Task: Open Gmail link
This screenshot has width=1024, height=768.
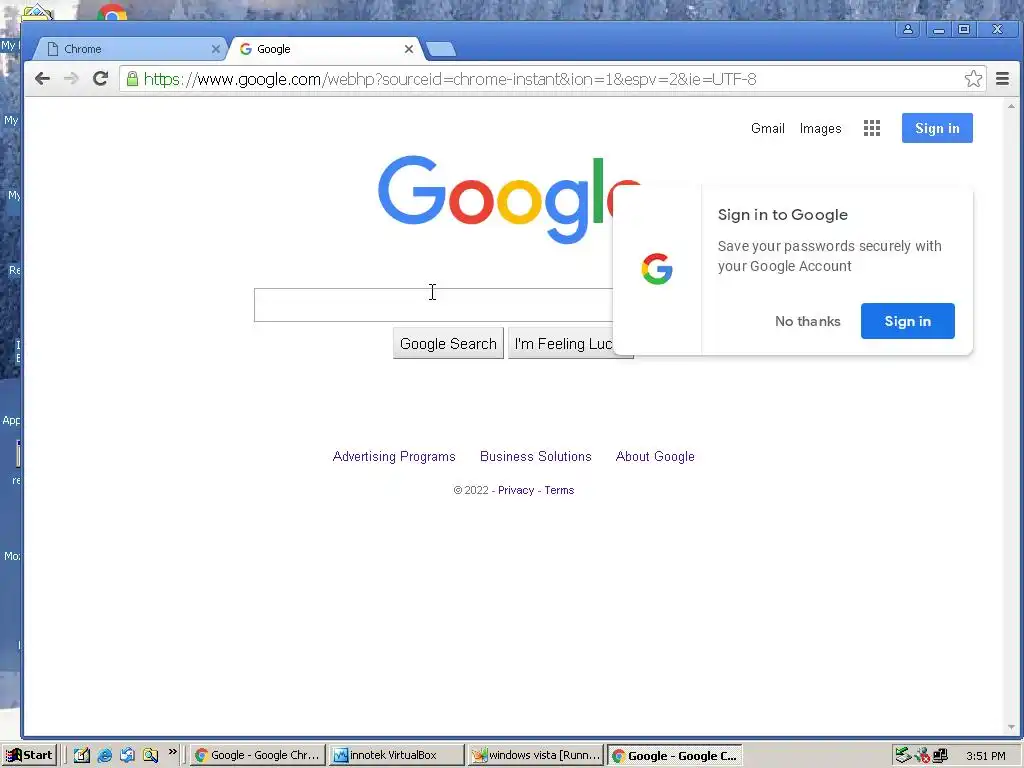Action: point(767,129)
